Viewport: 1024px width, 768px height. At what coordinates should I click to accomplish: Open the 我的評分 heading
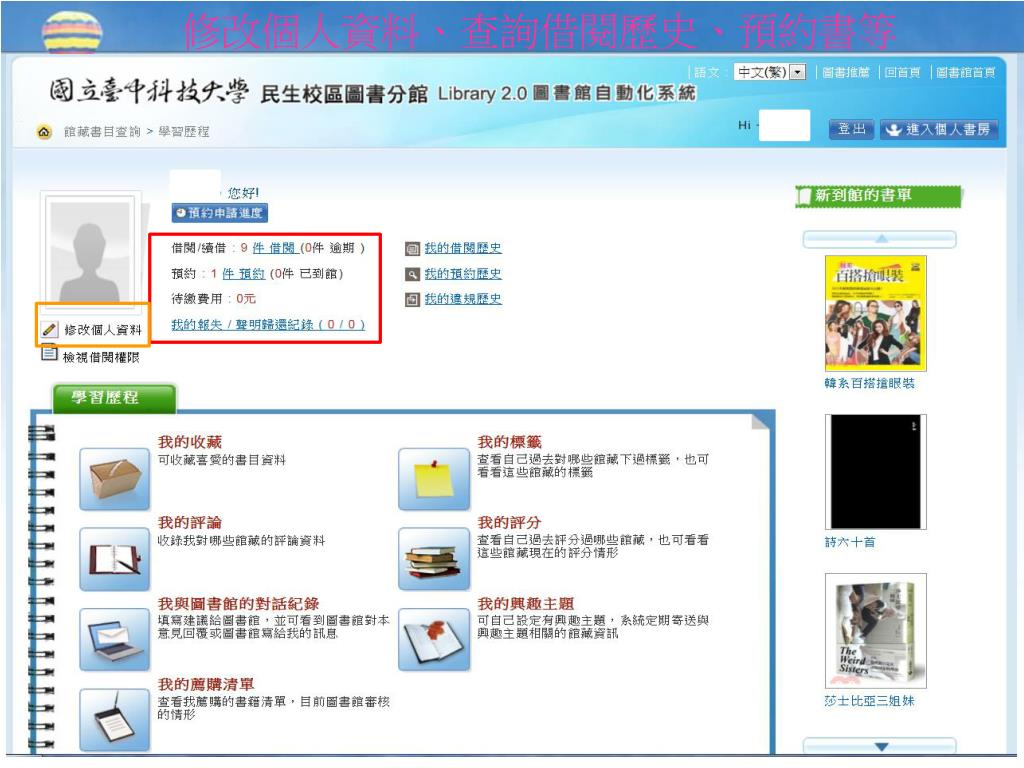[509, 522]
